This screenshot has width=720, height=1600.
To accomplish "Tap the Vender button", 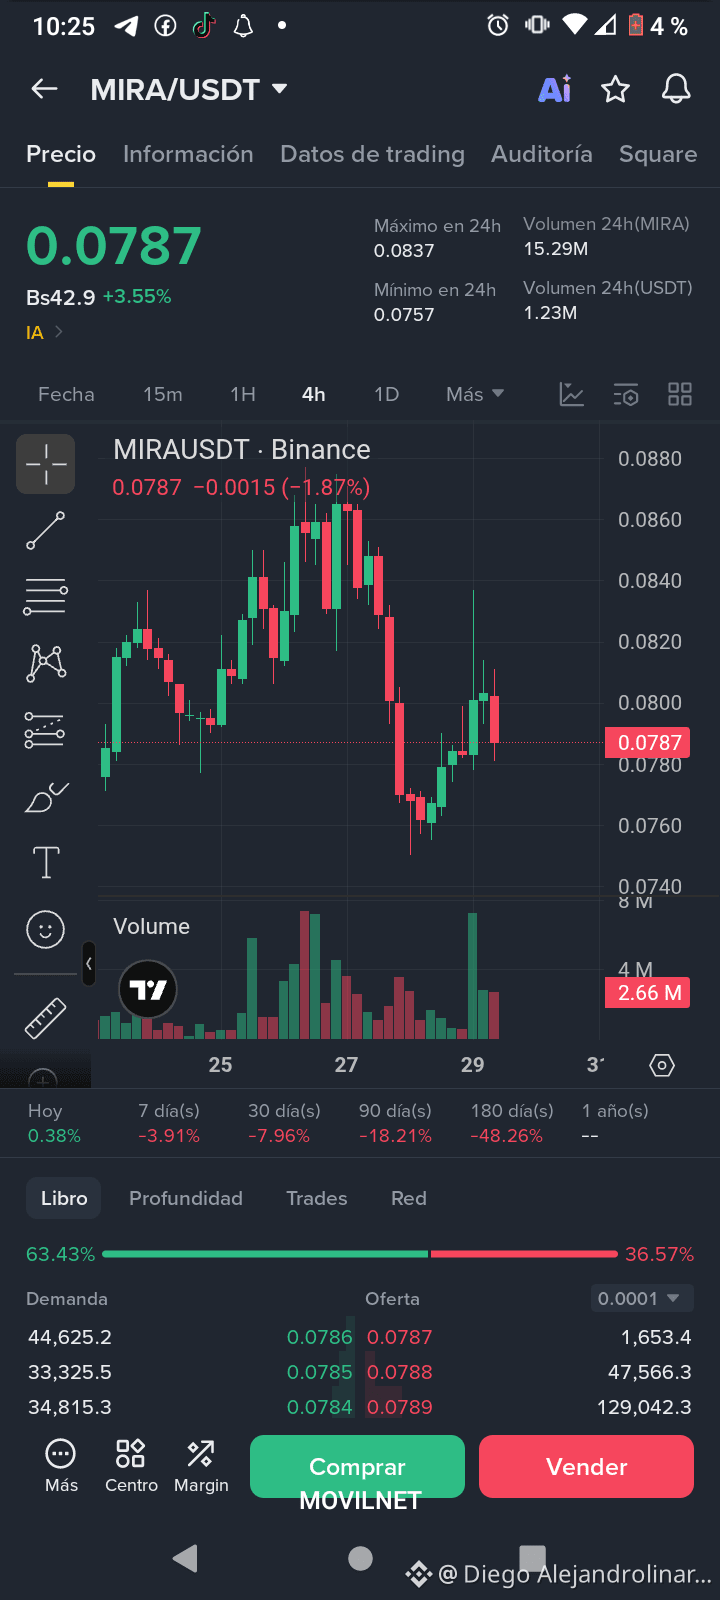I will pyautogui.click(x=586, y=1466).
